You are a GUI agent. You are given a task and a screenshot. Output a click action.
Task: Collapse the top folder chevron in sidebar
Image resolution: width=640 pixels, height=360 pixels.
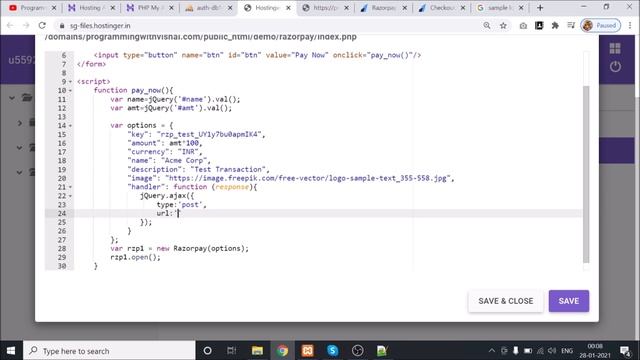coord(12,98)
